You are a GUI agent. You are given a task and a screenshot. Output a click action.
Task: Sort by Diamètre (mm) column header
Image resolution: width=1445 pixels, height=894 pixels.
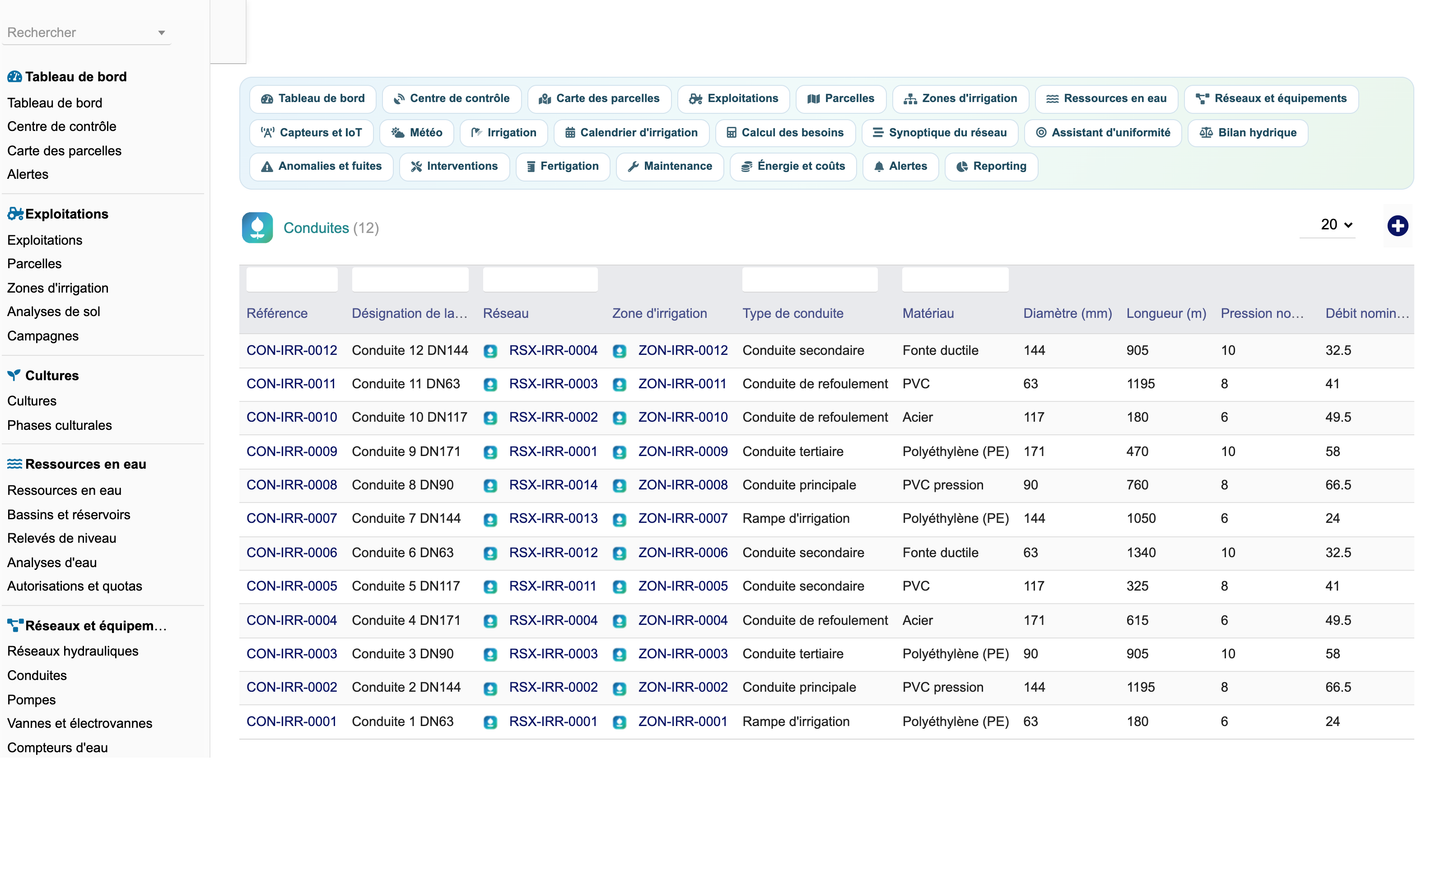point(1067,314)
